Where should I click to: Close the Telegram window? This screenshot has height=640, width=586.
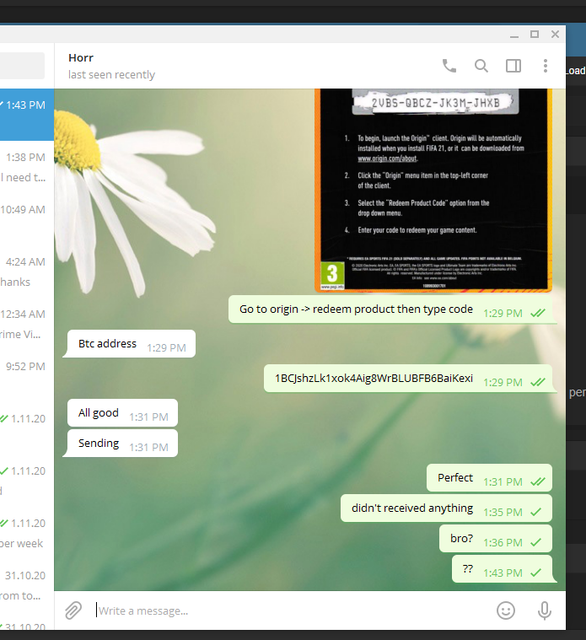(555, 34)
